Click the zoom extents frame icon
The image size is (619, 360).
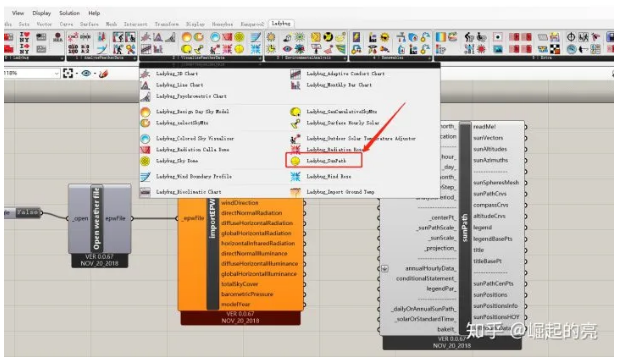(x=68, y=73)
